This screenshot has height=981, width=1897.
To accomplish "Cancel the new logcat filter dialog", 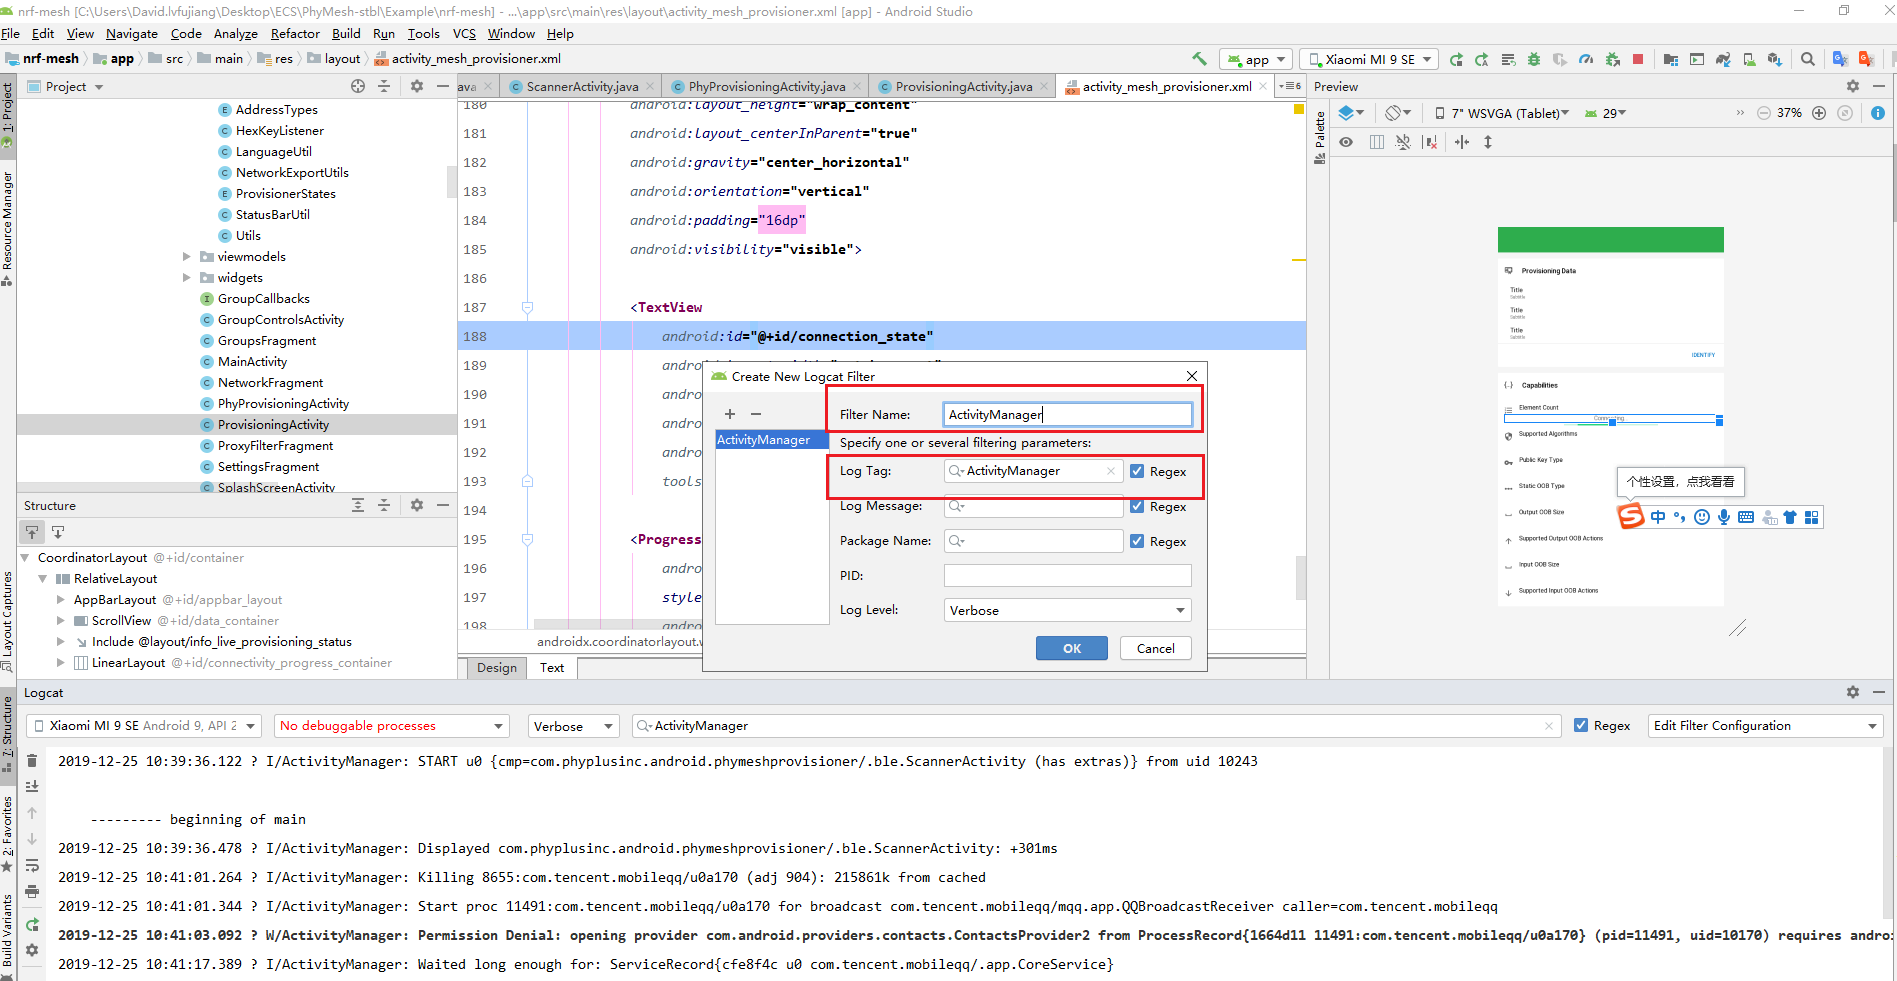I will point(1155,648).
